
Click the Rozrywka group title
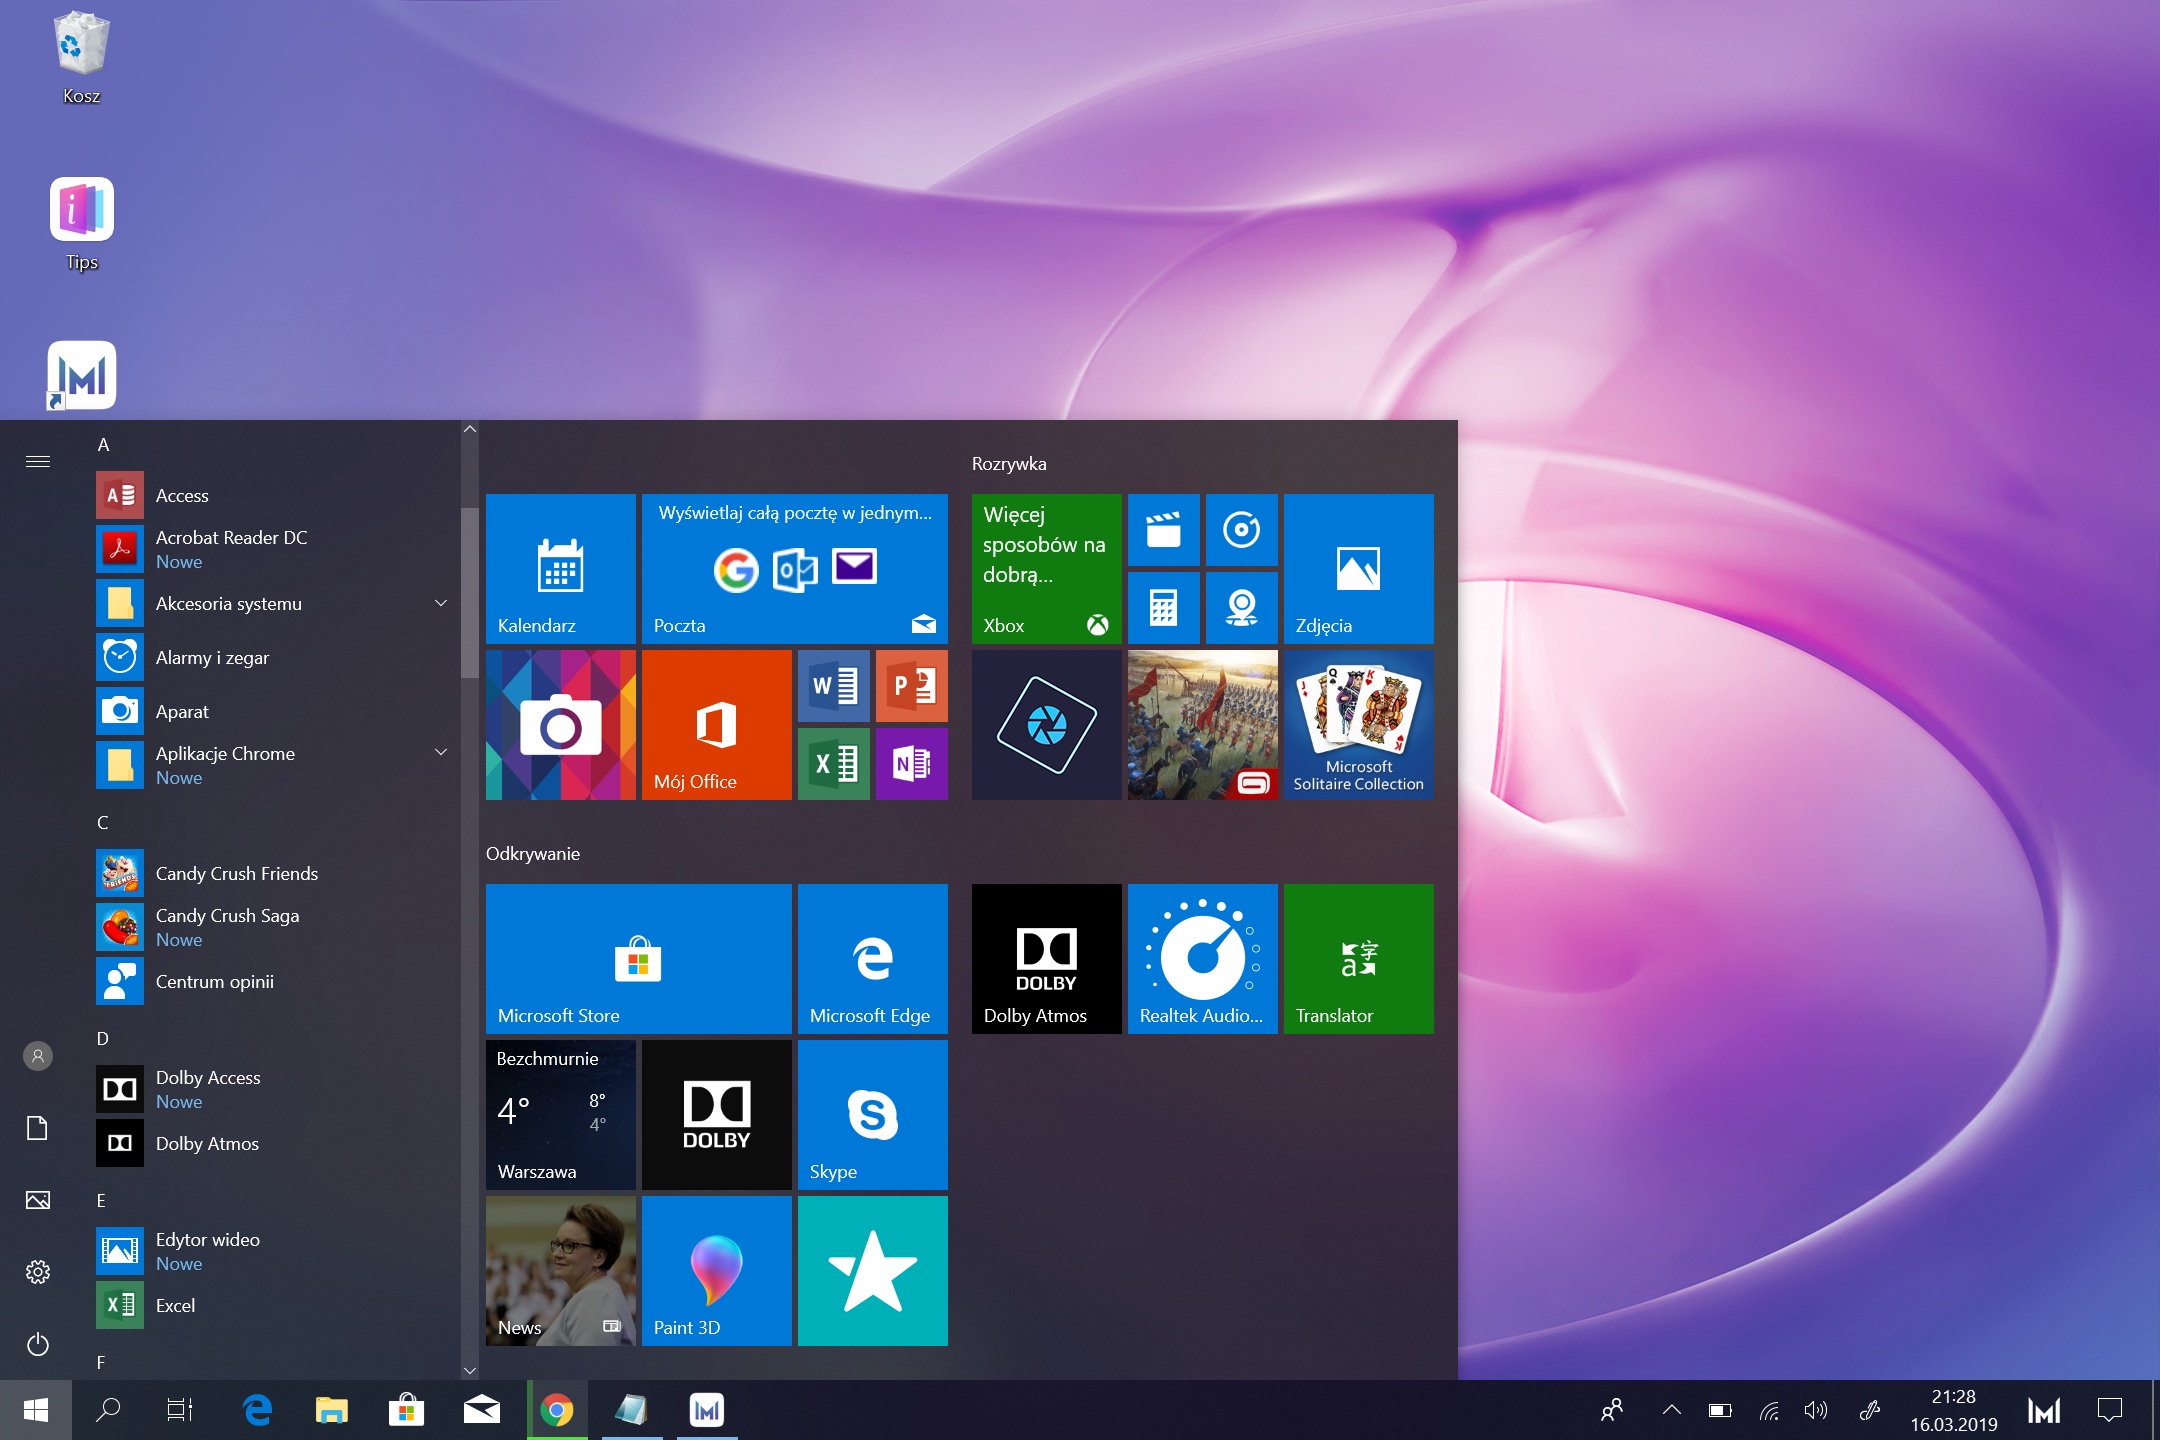coord(1009,464)
